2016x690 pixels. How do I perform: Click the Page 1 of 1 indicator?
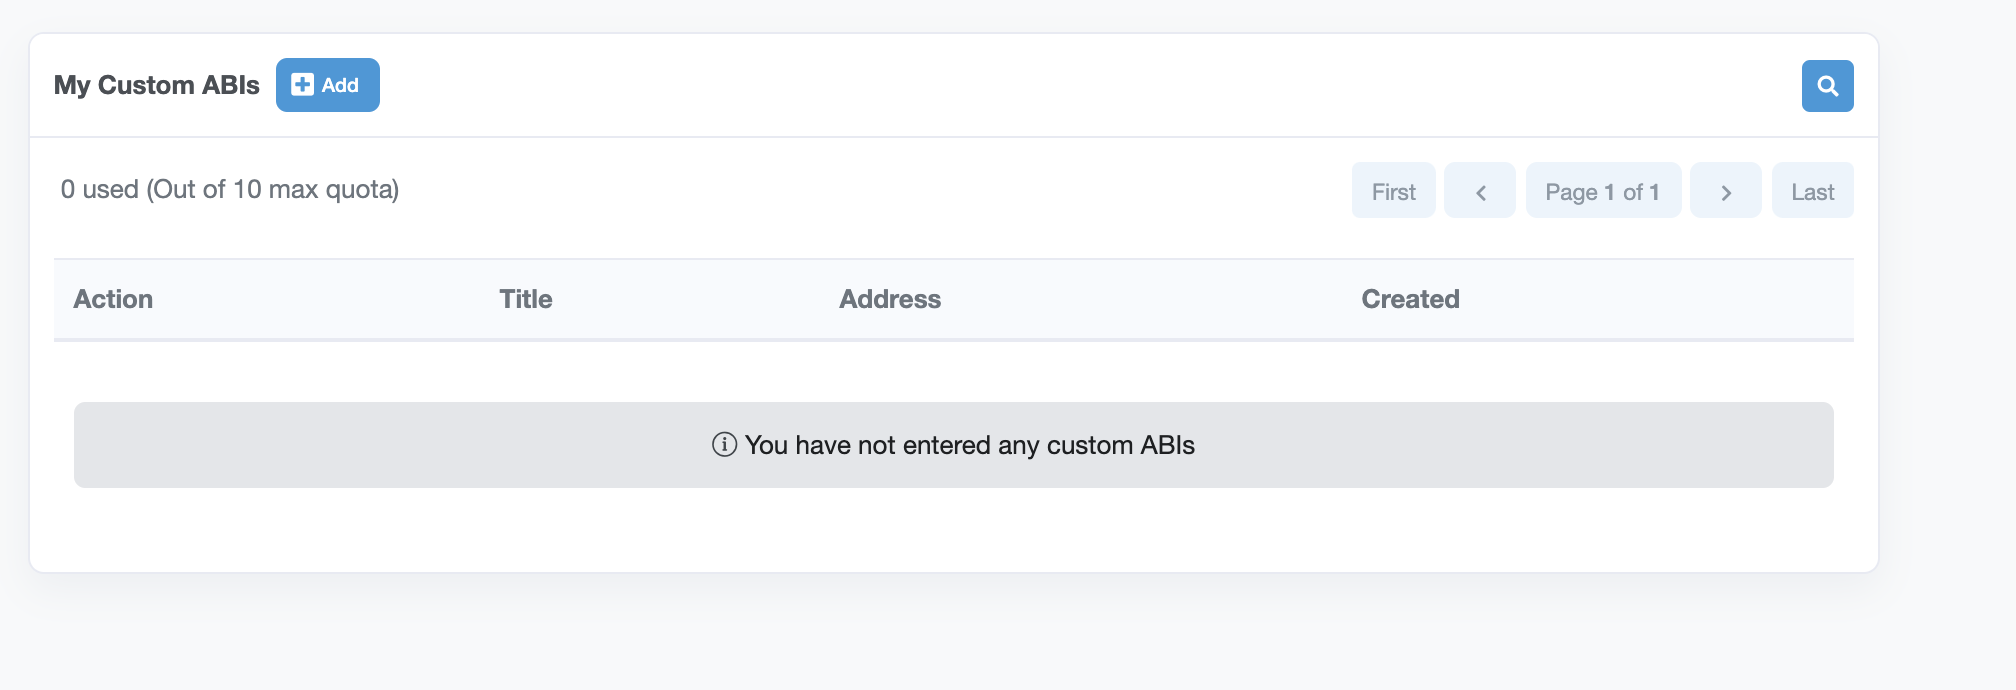(1602, 191)
